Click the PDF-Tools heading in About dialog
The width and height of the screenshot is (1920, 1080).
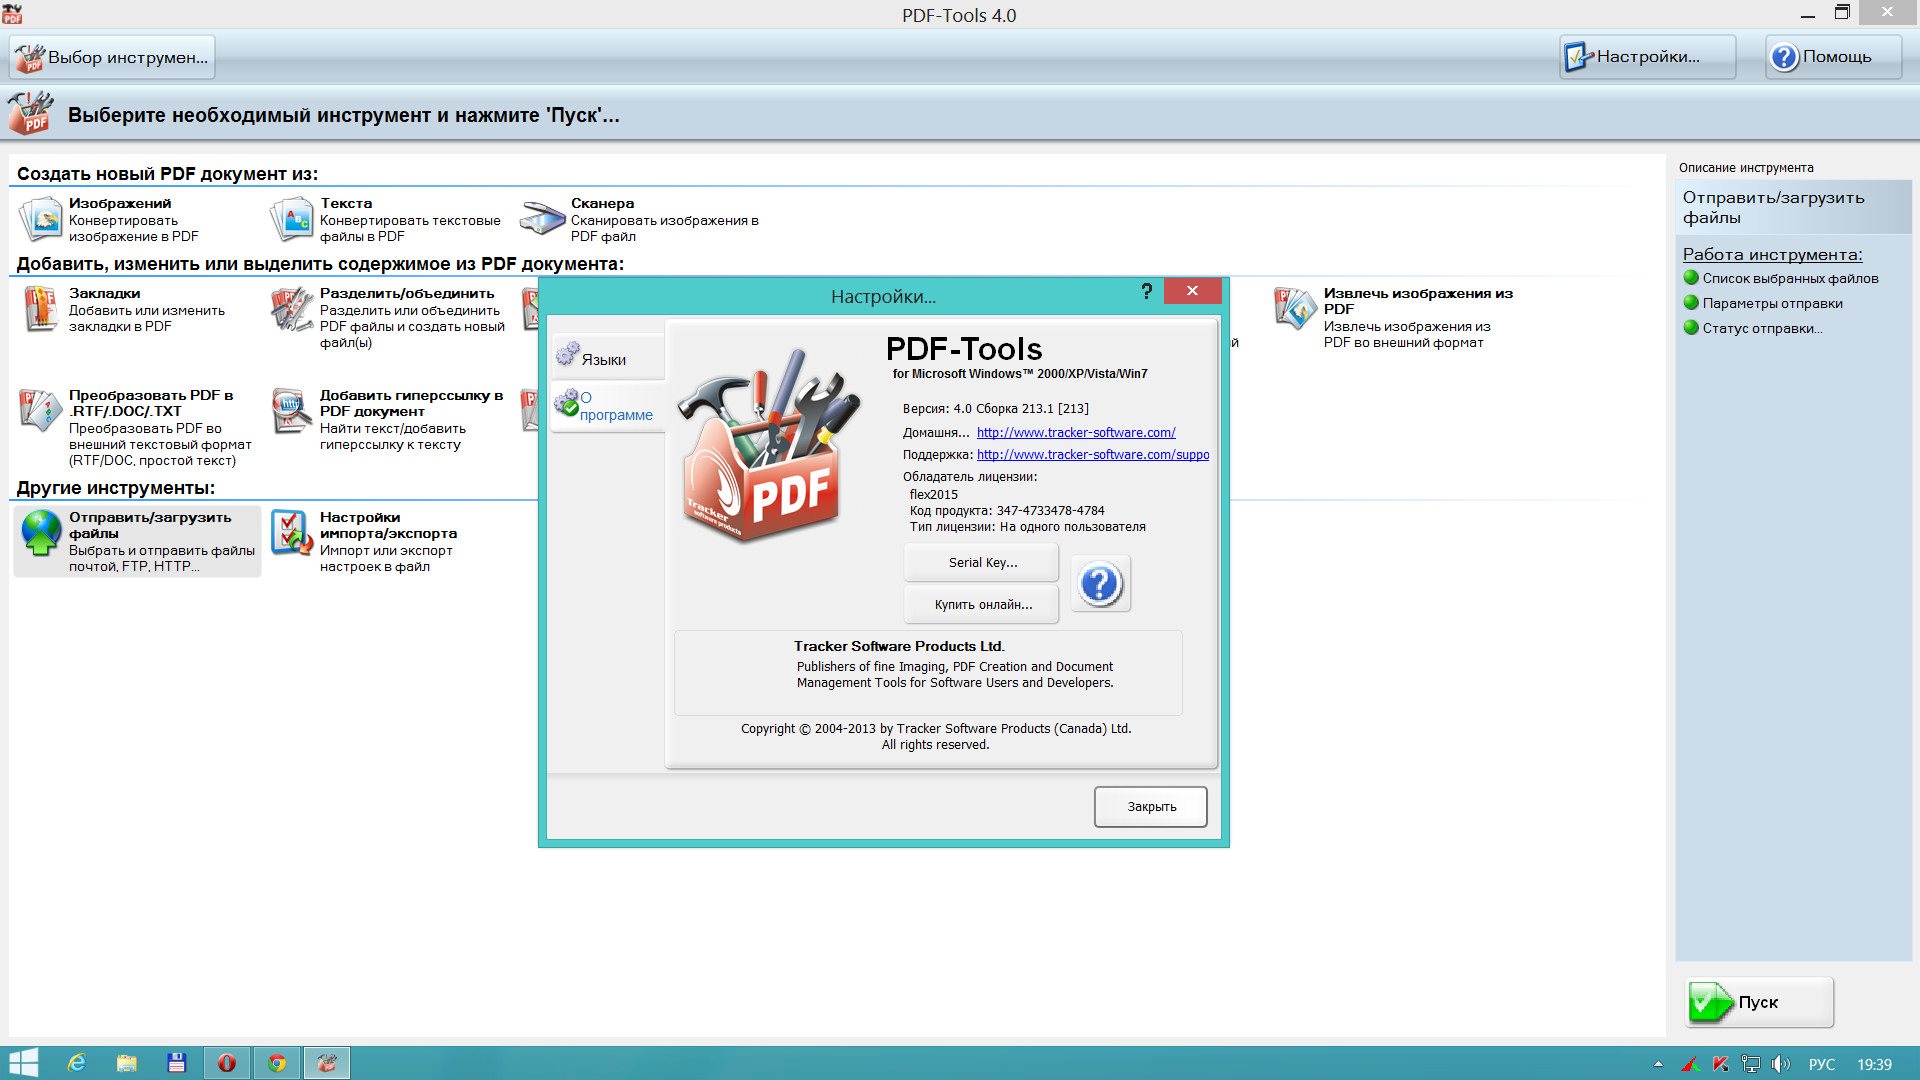964,348
